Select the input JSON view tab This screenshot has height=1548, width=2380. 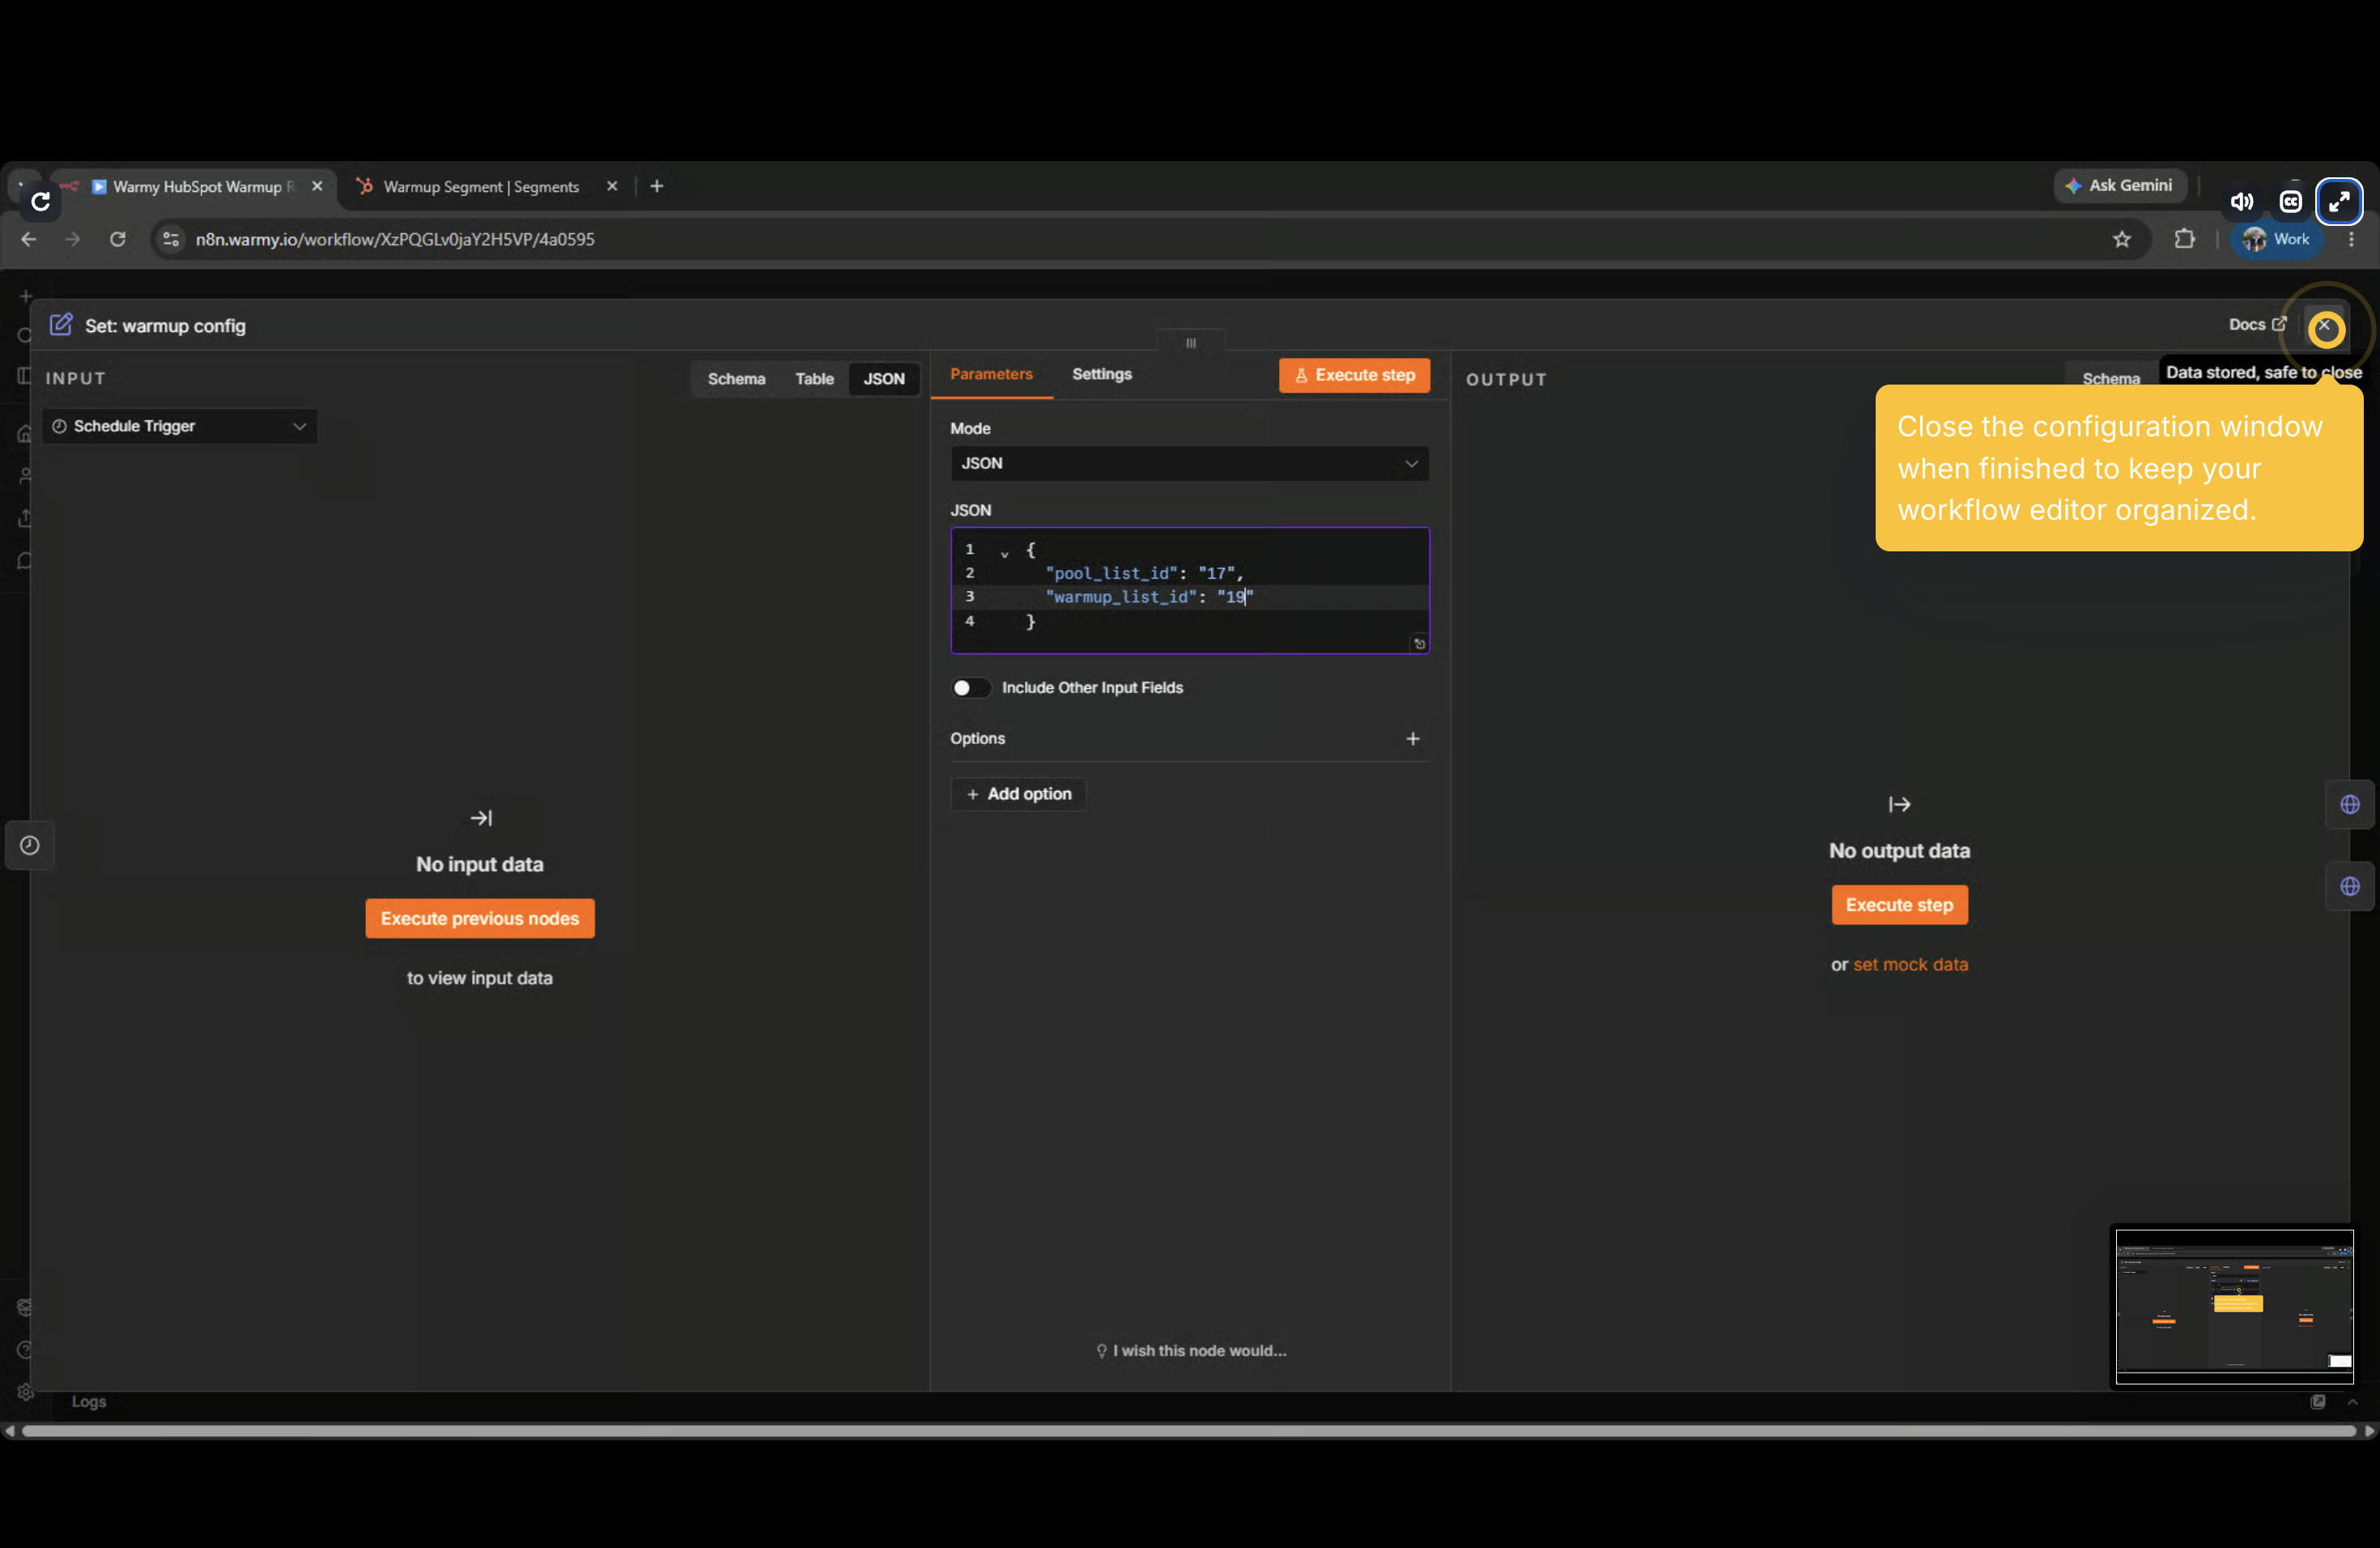coord(884,379)
